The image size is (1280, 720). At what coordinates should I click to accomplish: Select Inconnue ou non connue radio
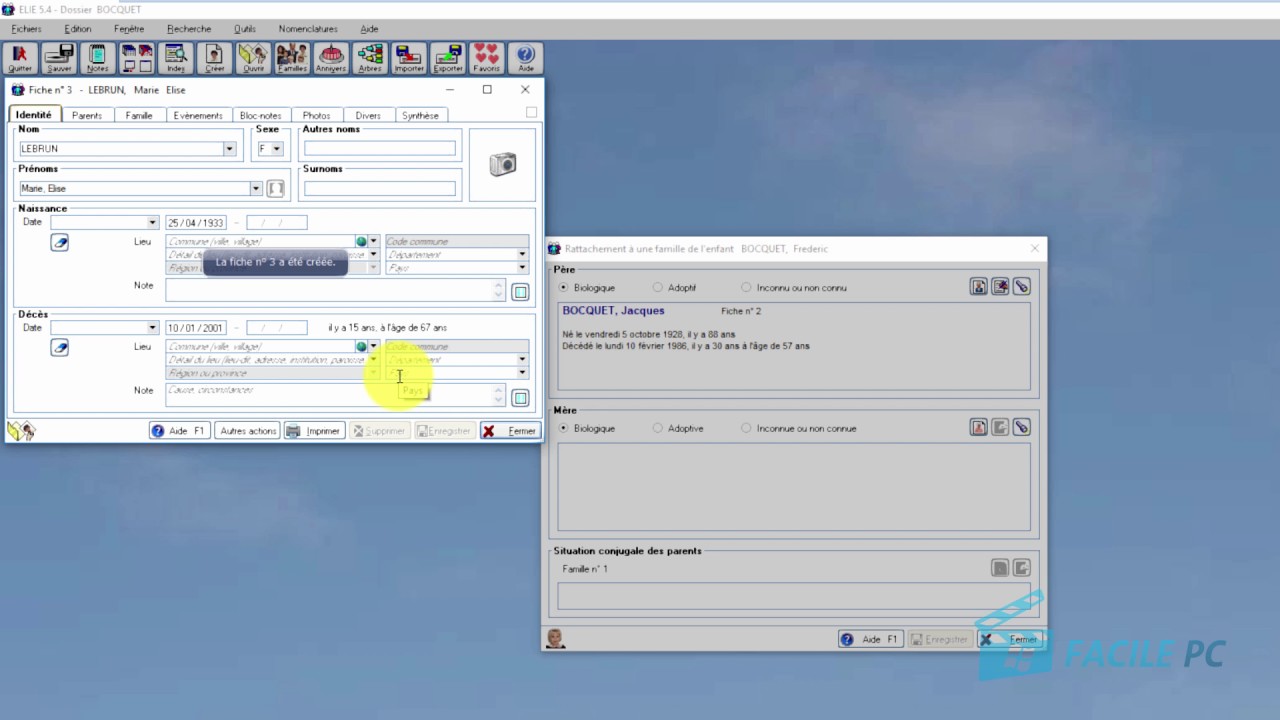click(746, 428)
